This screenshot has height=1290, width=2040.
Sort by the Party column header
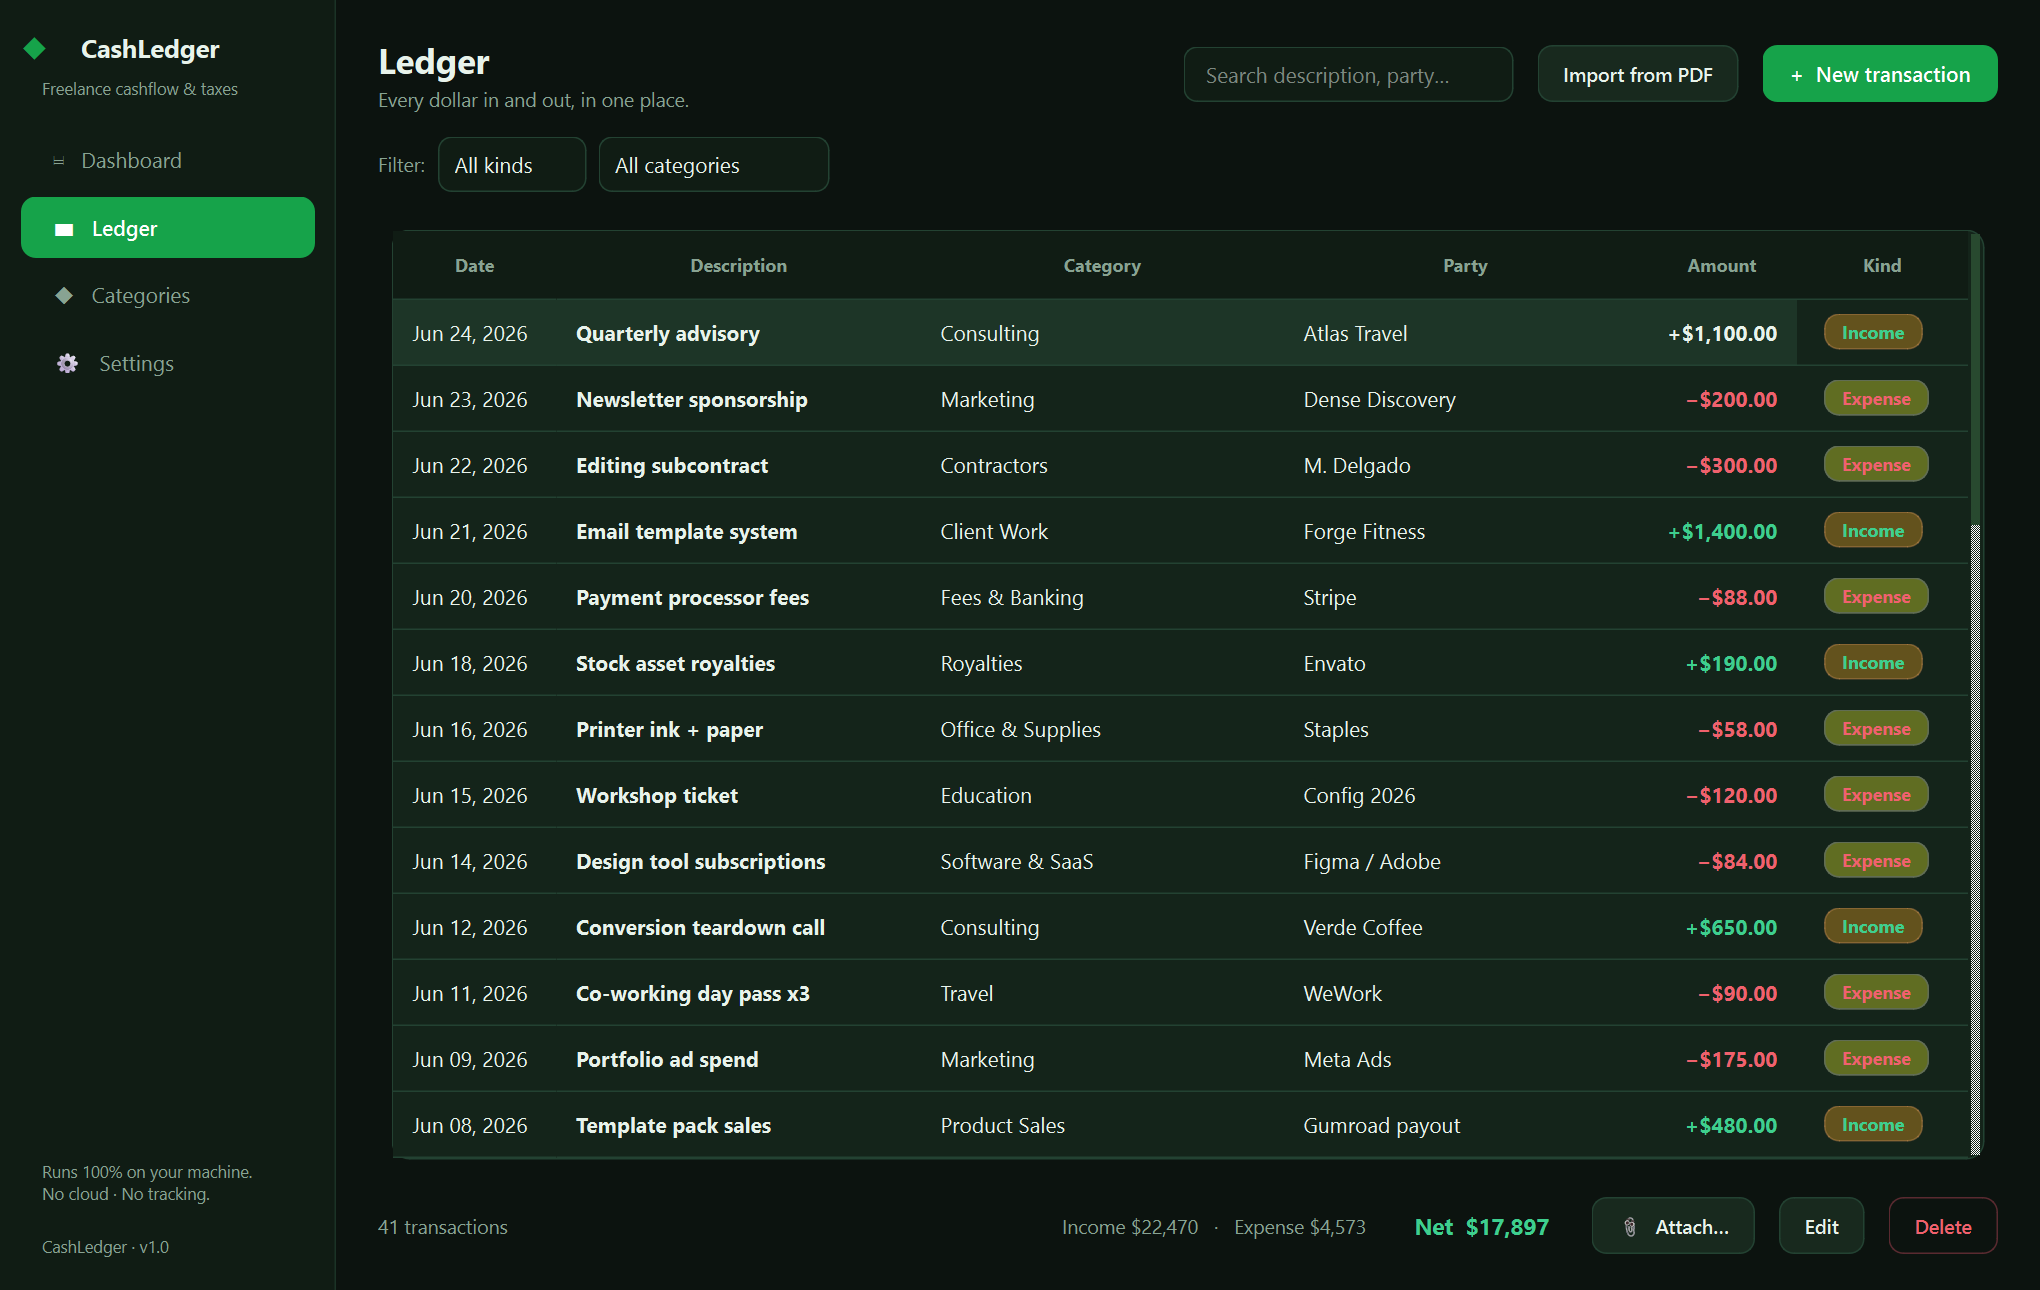1465,266
